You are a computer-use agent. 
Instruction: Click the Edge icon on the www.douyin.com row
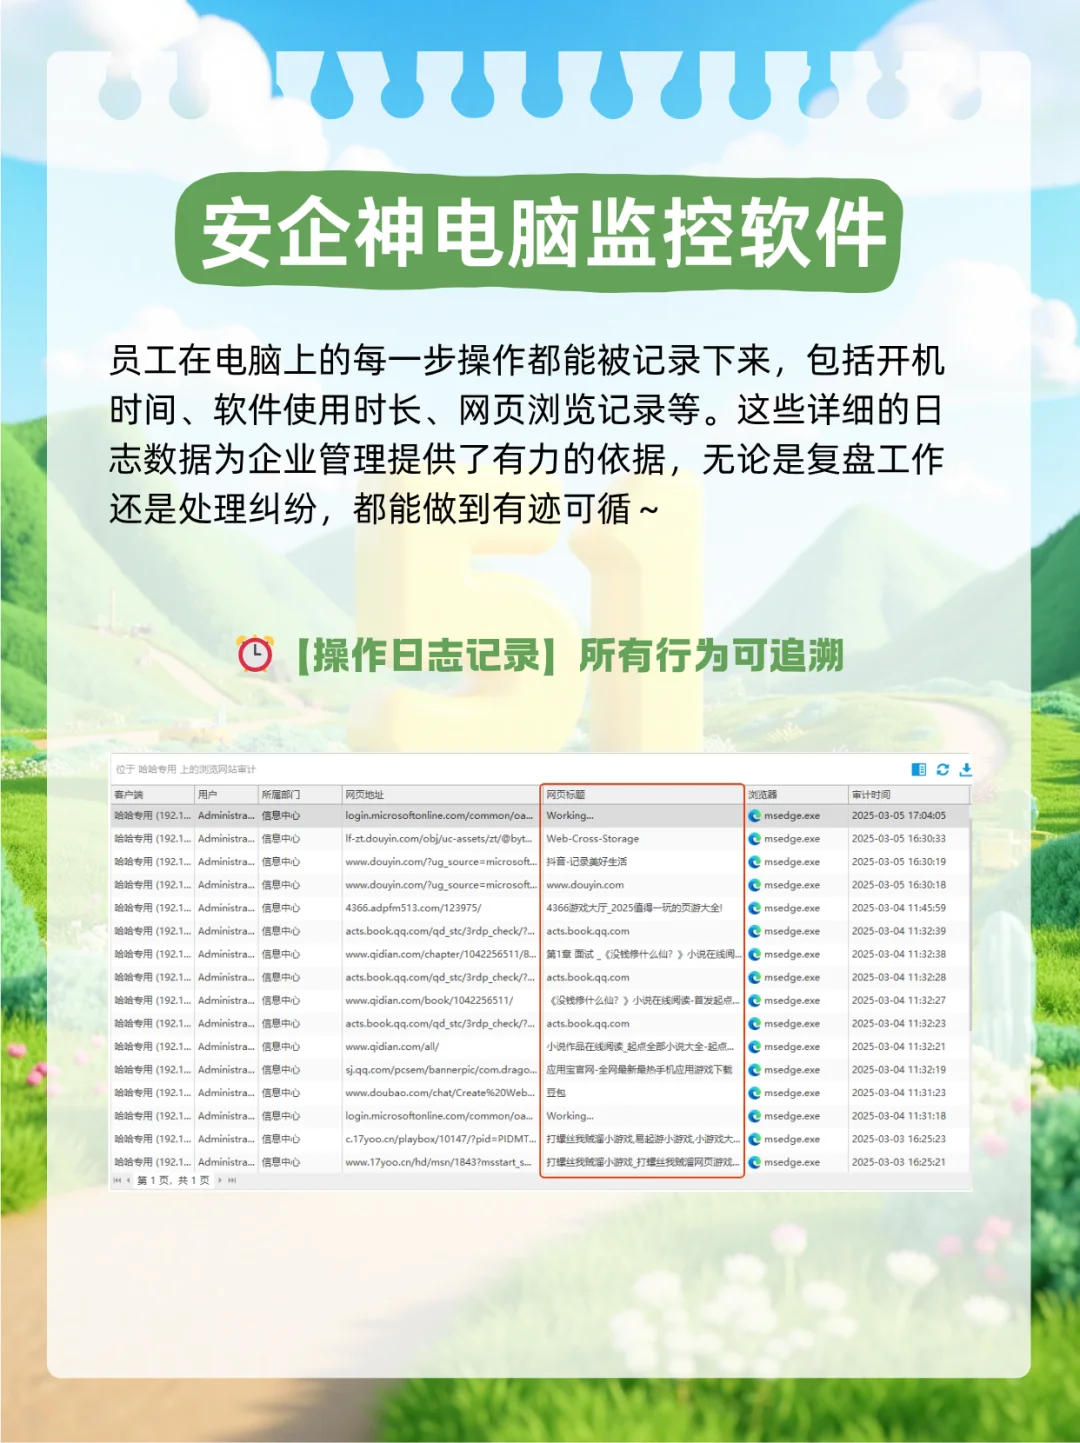click(755, 885)
